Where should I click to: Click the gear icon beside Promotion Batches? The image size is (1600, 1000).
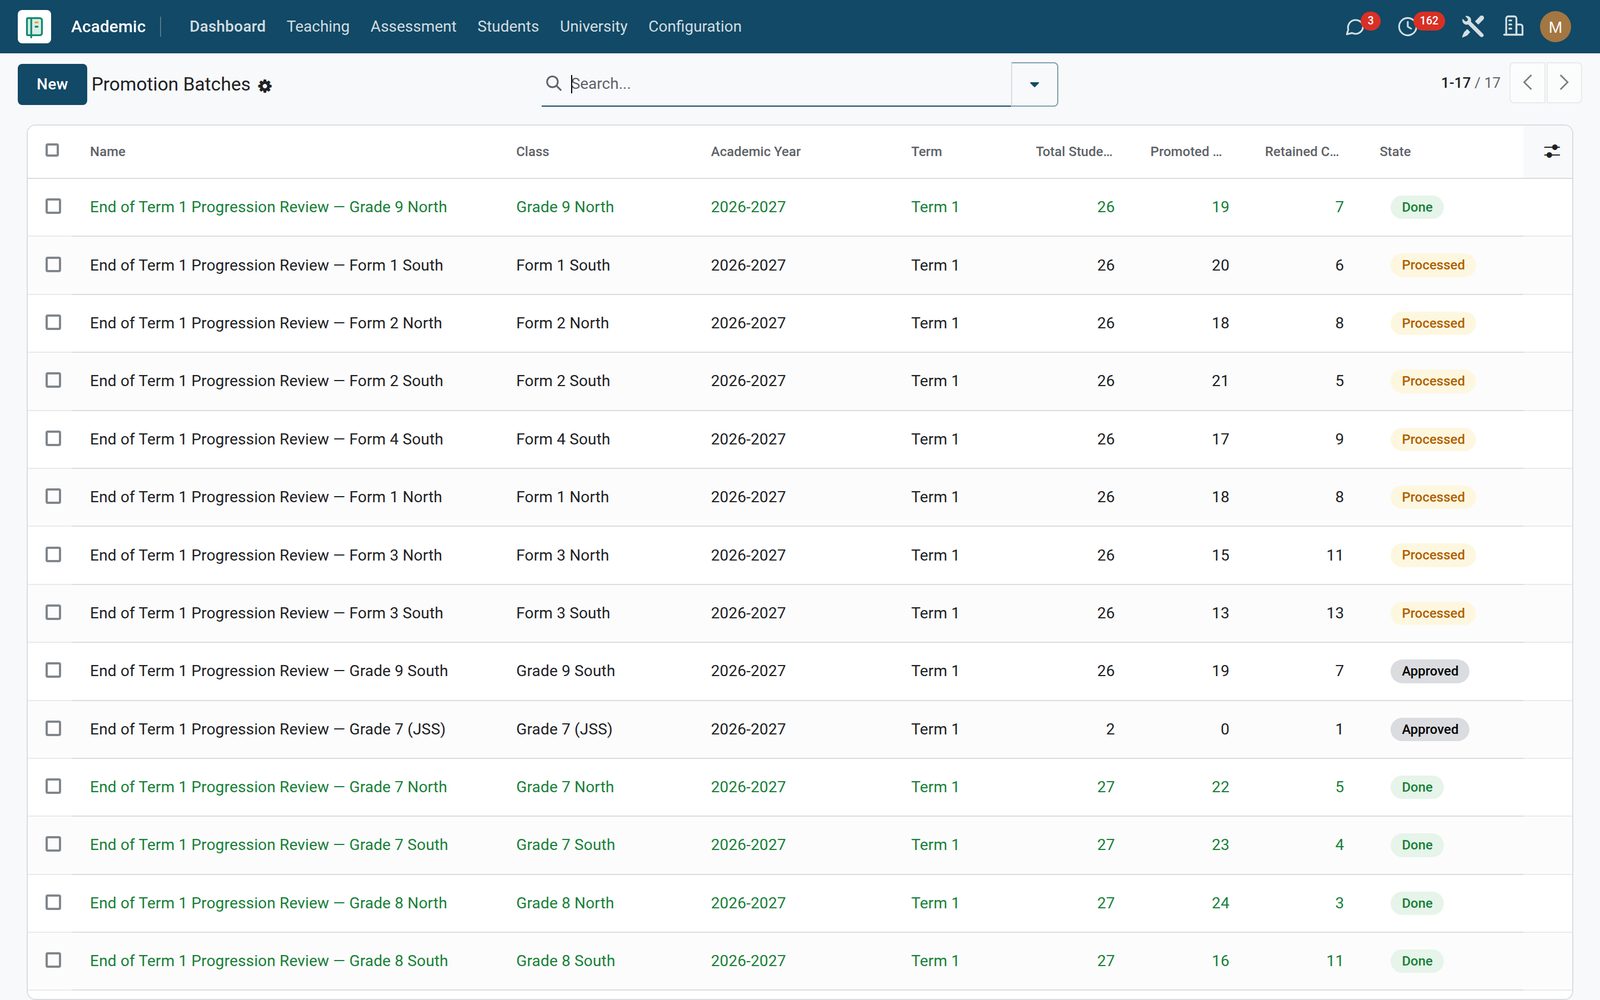click(265, 86)
